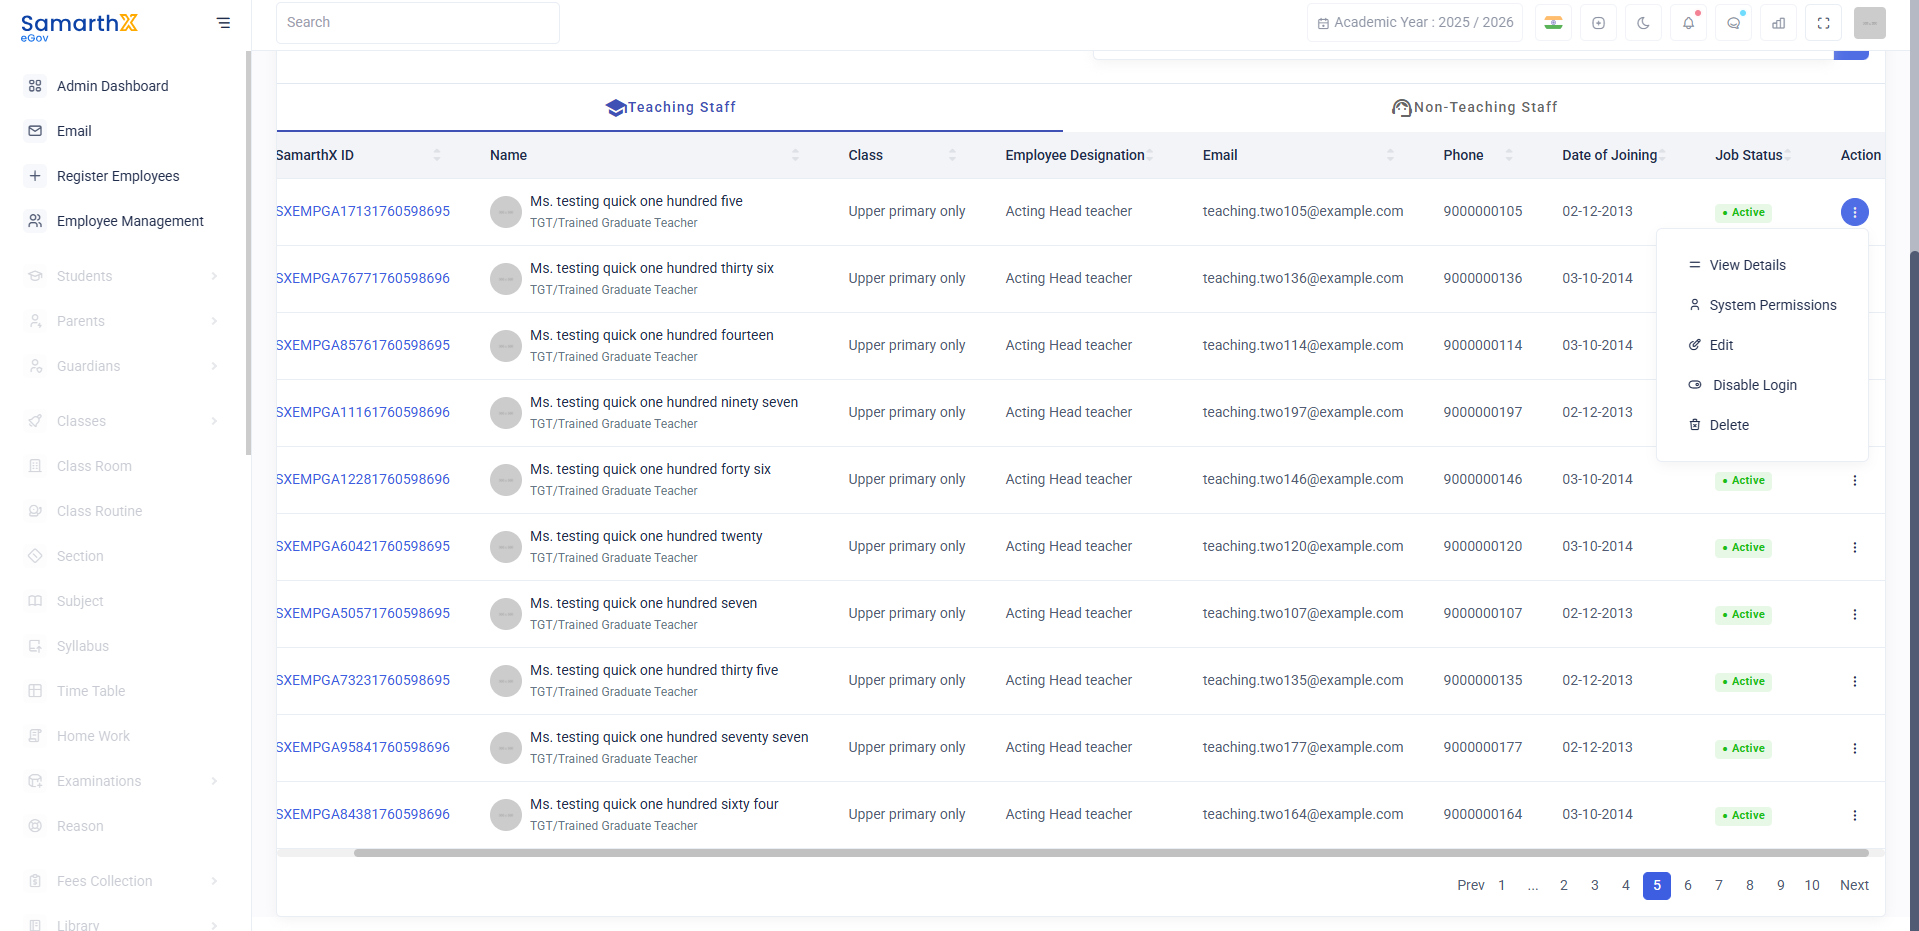Open the Academic Year 2025 / 2026 selector

(x=1414, y=23)
